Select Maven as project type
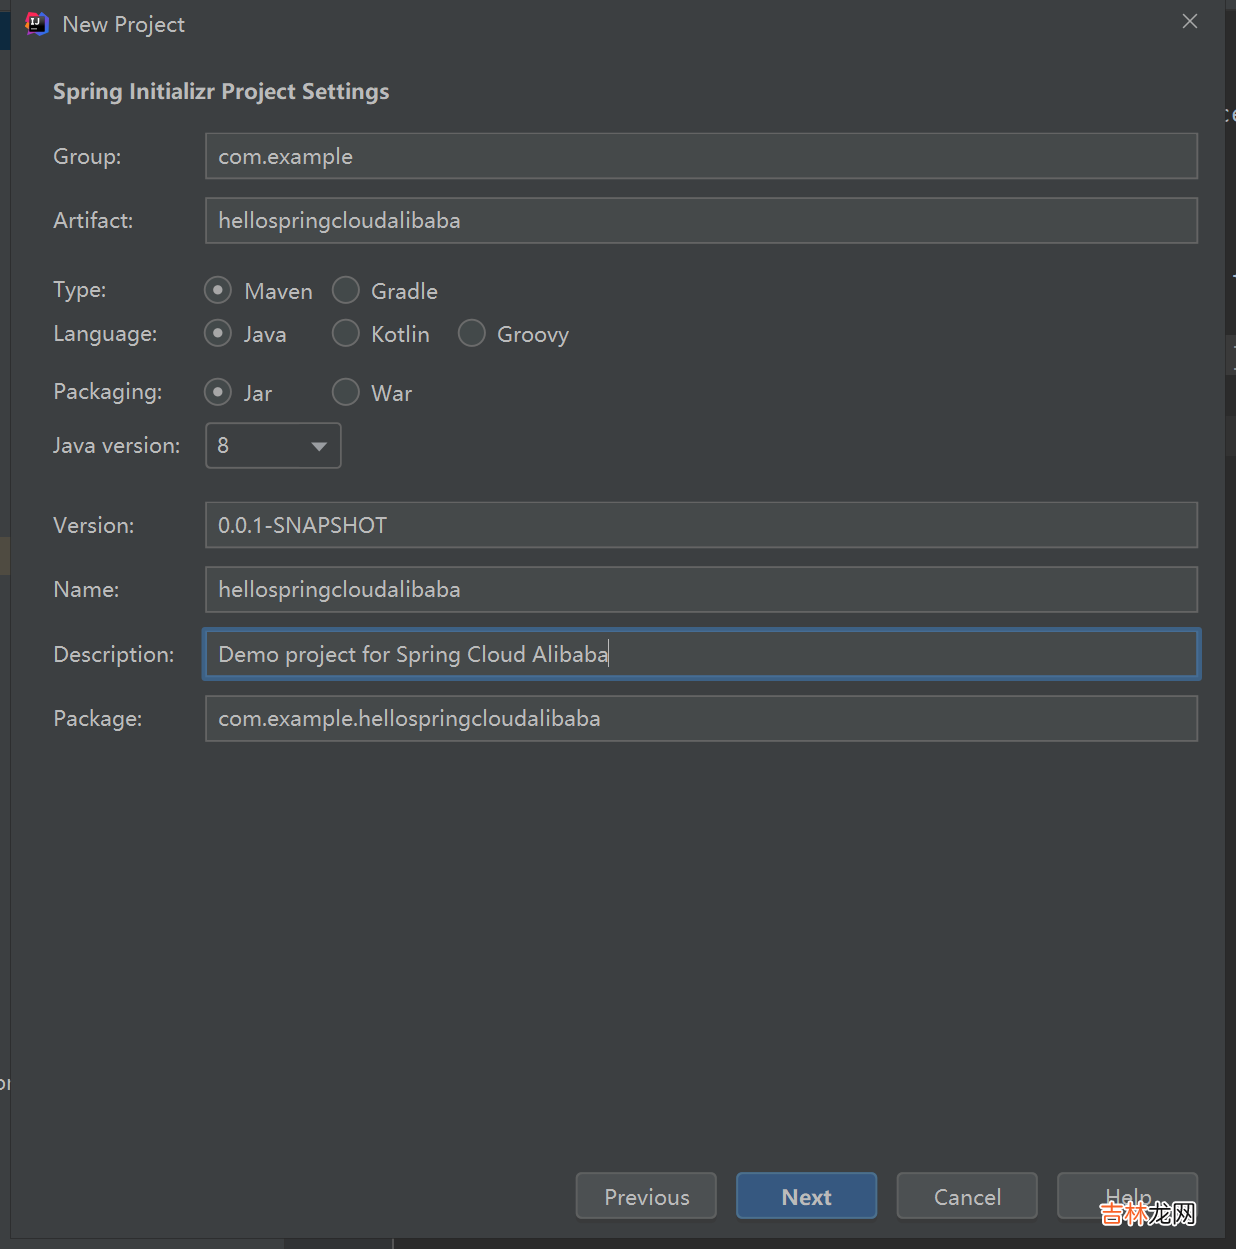Screen dimensions: 1236x1249 tap(218, 291)
